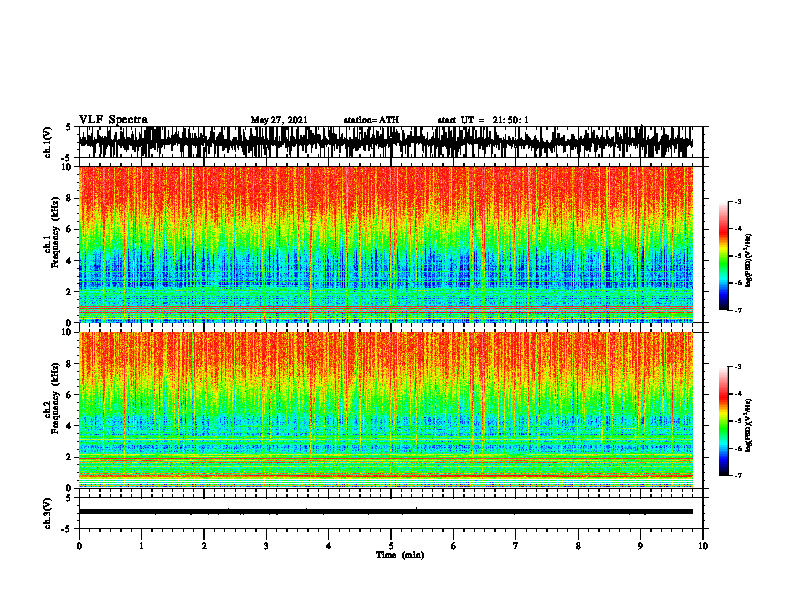Click the ch.1 colorbar log(PSD) unit label
This screenshot has height=612, width=792.
tap(749, 261)
